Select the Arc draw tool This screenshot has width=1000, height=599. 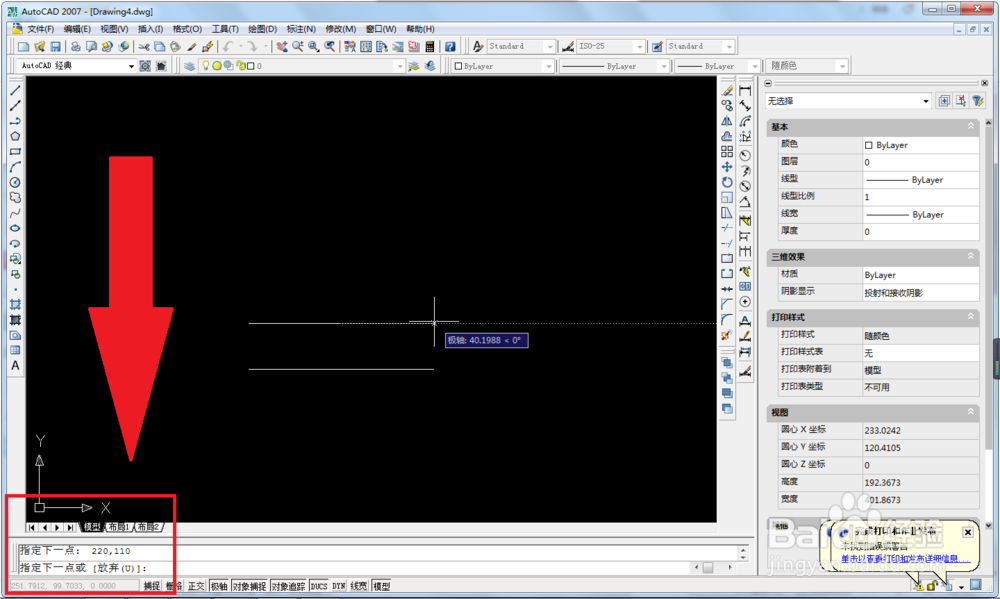[x=15, y=167]
